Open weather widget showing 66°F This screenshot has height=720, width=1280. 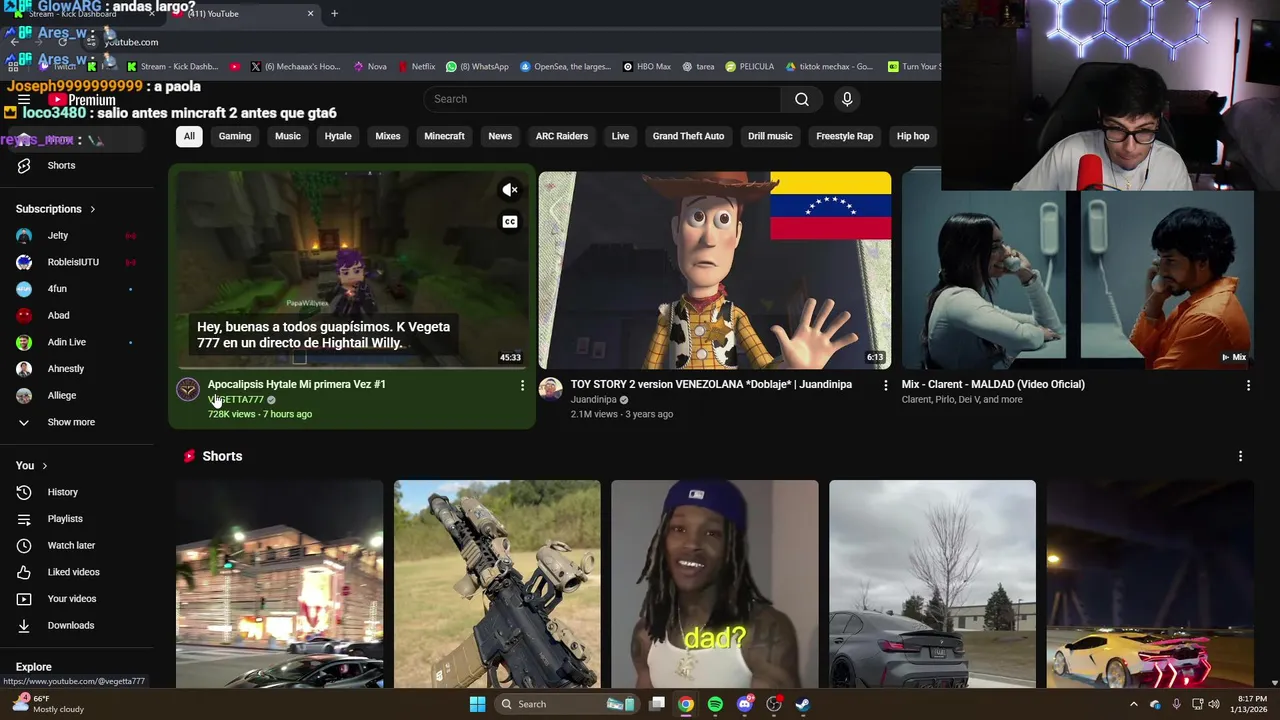(48, 704)
